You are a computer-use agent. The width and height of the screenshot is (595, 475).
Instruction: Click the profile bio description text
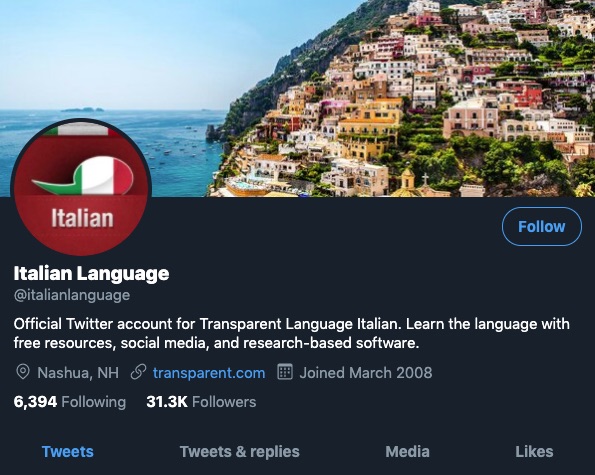[291, 333]
